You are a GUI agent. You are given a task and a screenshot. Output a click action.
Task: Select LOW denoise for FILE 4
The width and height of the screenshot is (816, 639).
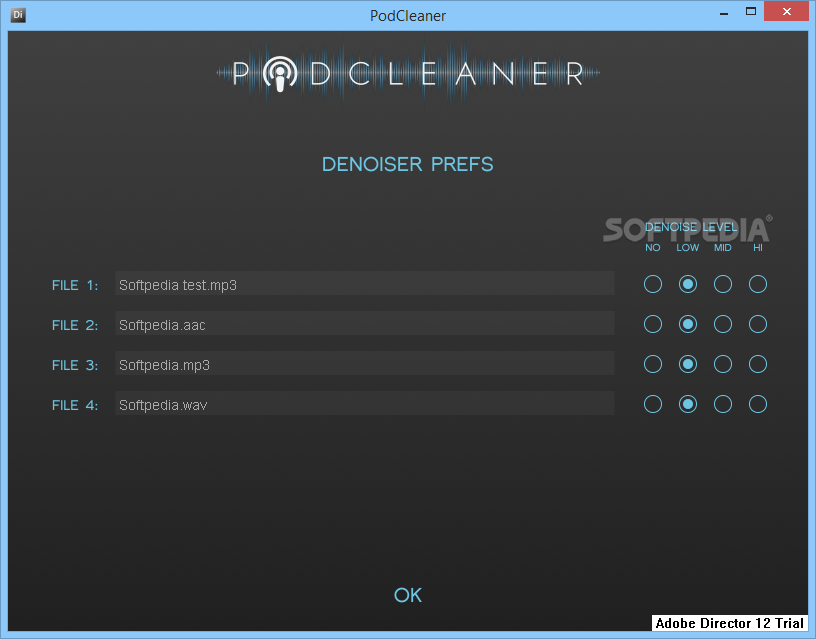coord(687,404)
